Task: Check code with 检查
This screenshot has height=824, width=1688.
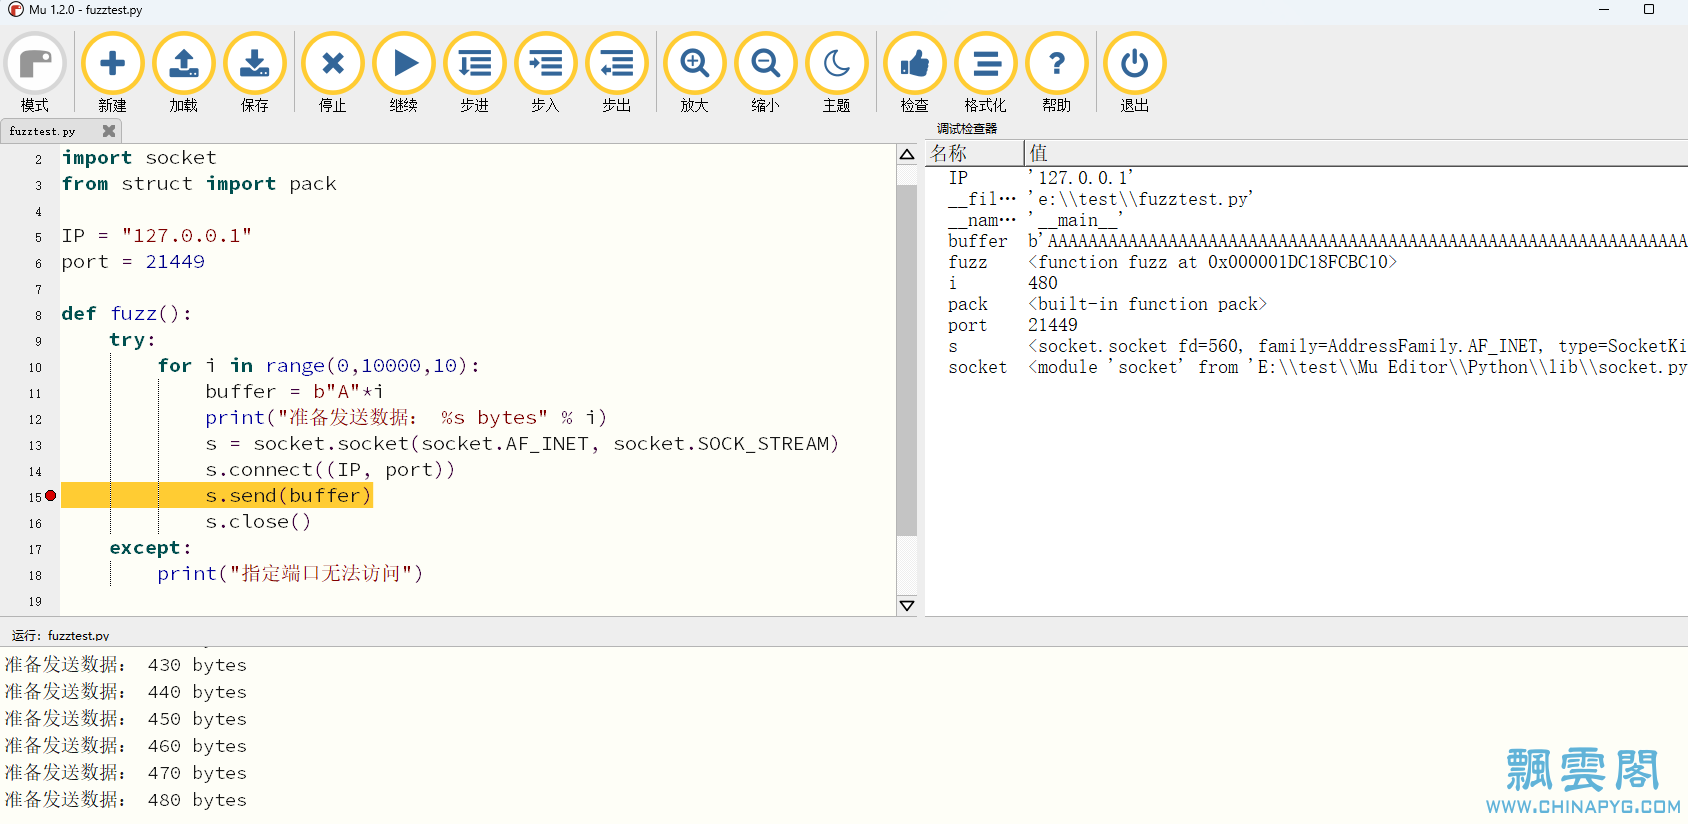Action: click(914, 72)
